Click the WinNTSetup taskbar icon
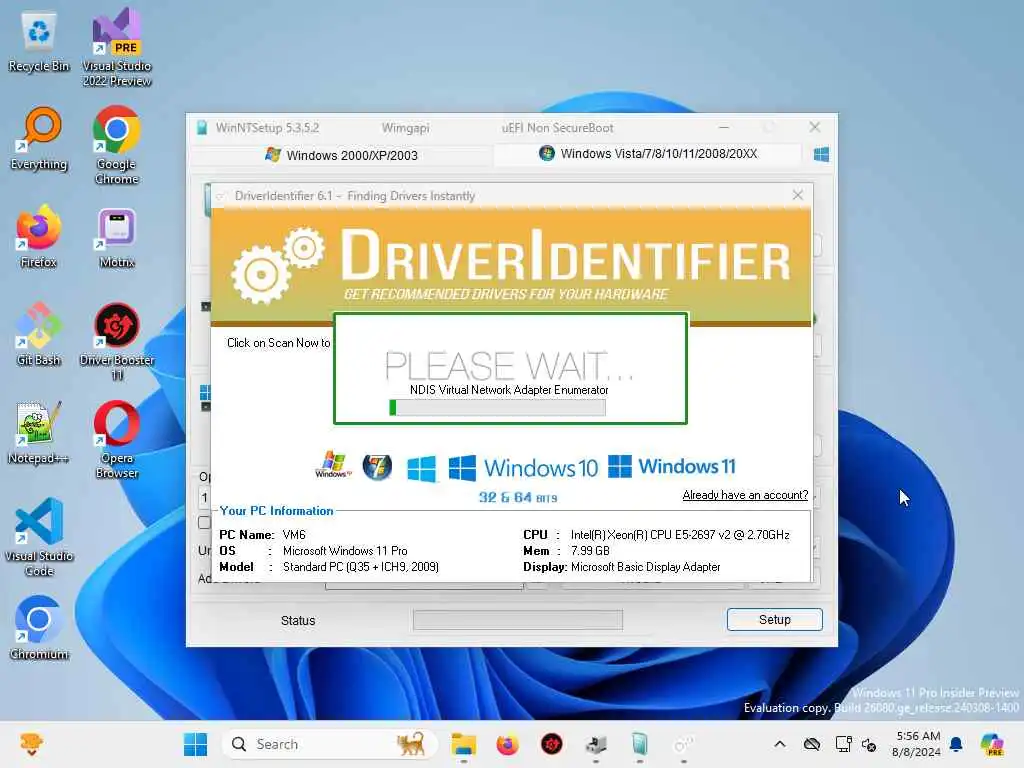 [640, 744]
